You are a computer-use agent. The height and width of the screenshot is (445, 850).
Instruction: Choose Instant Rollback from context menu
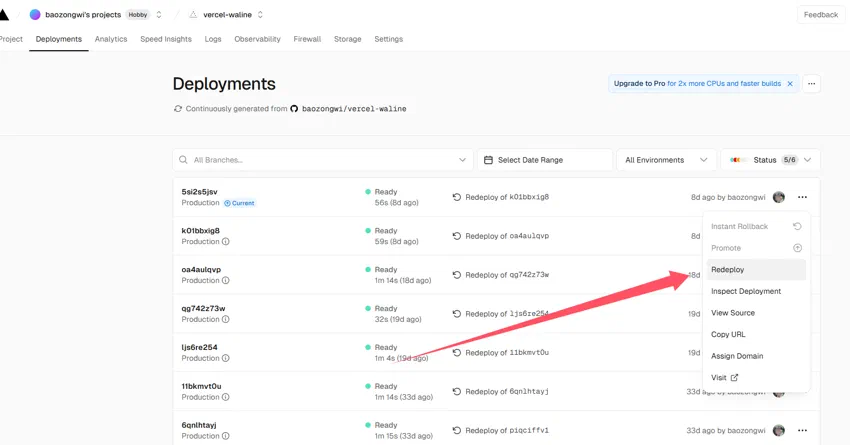click(x=756, y=227)
